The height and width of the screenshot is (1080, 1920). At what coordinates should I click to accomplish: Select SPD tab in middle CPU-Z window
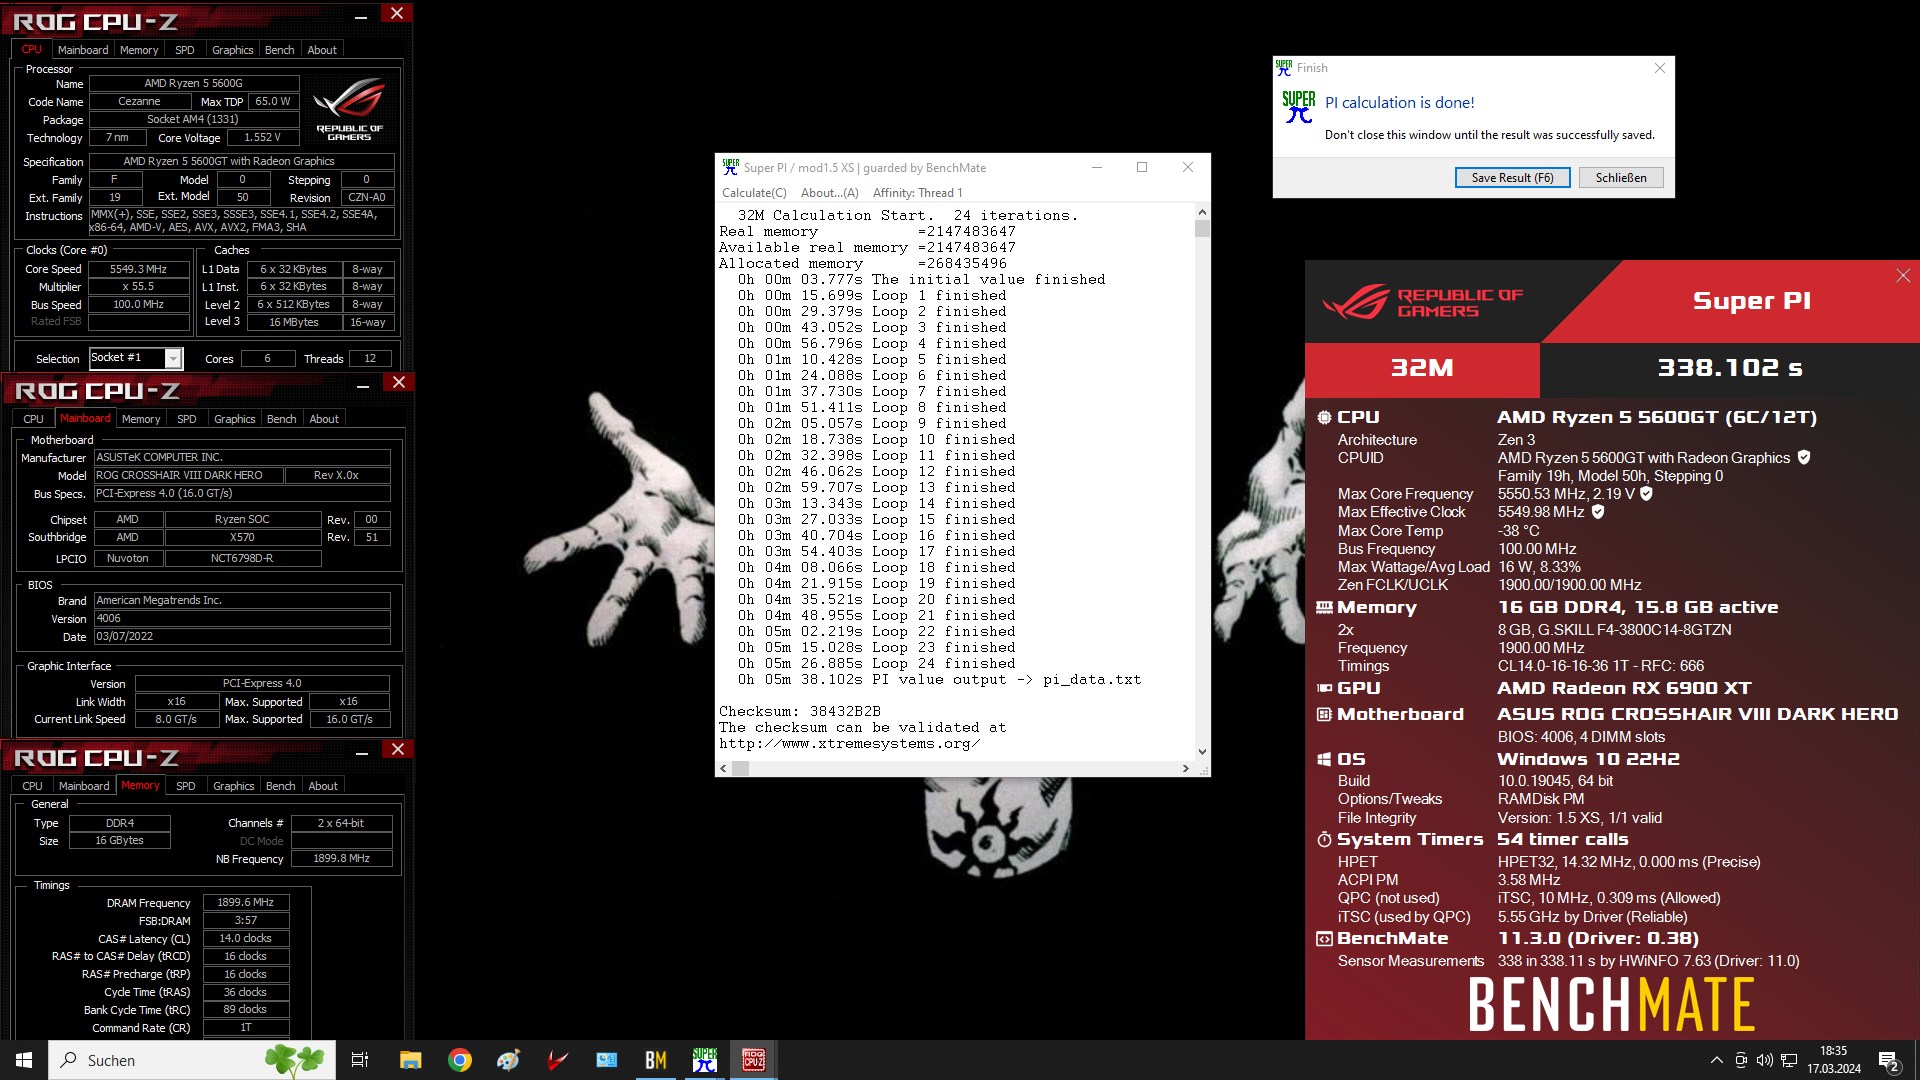tap(187, 419)
